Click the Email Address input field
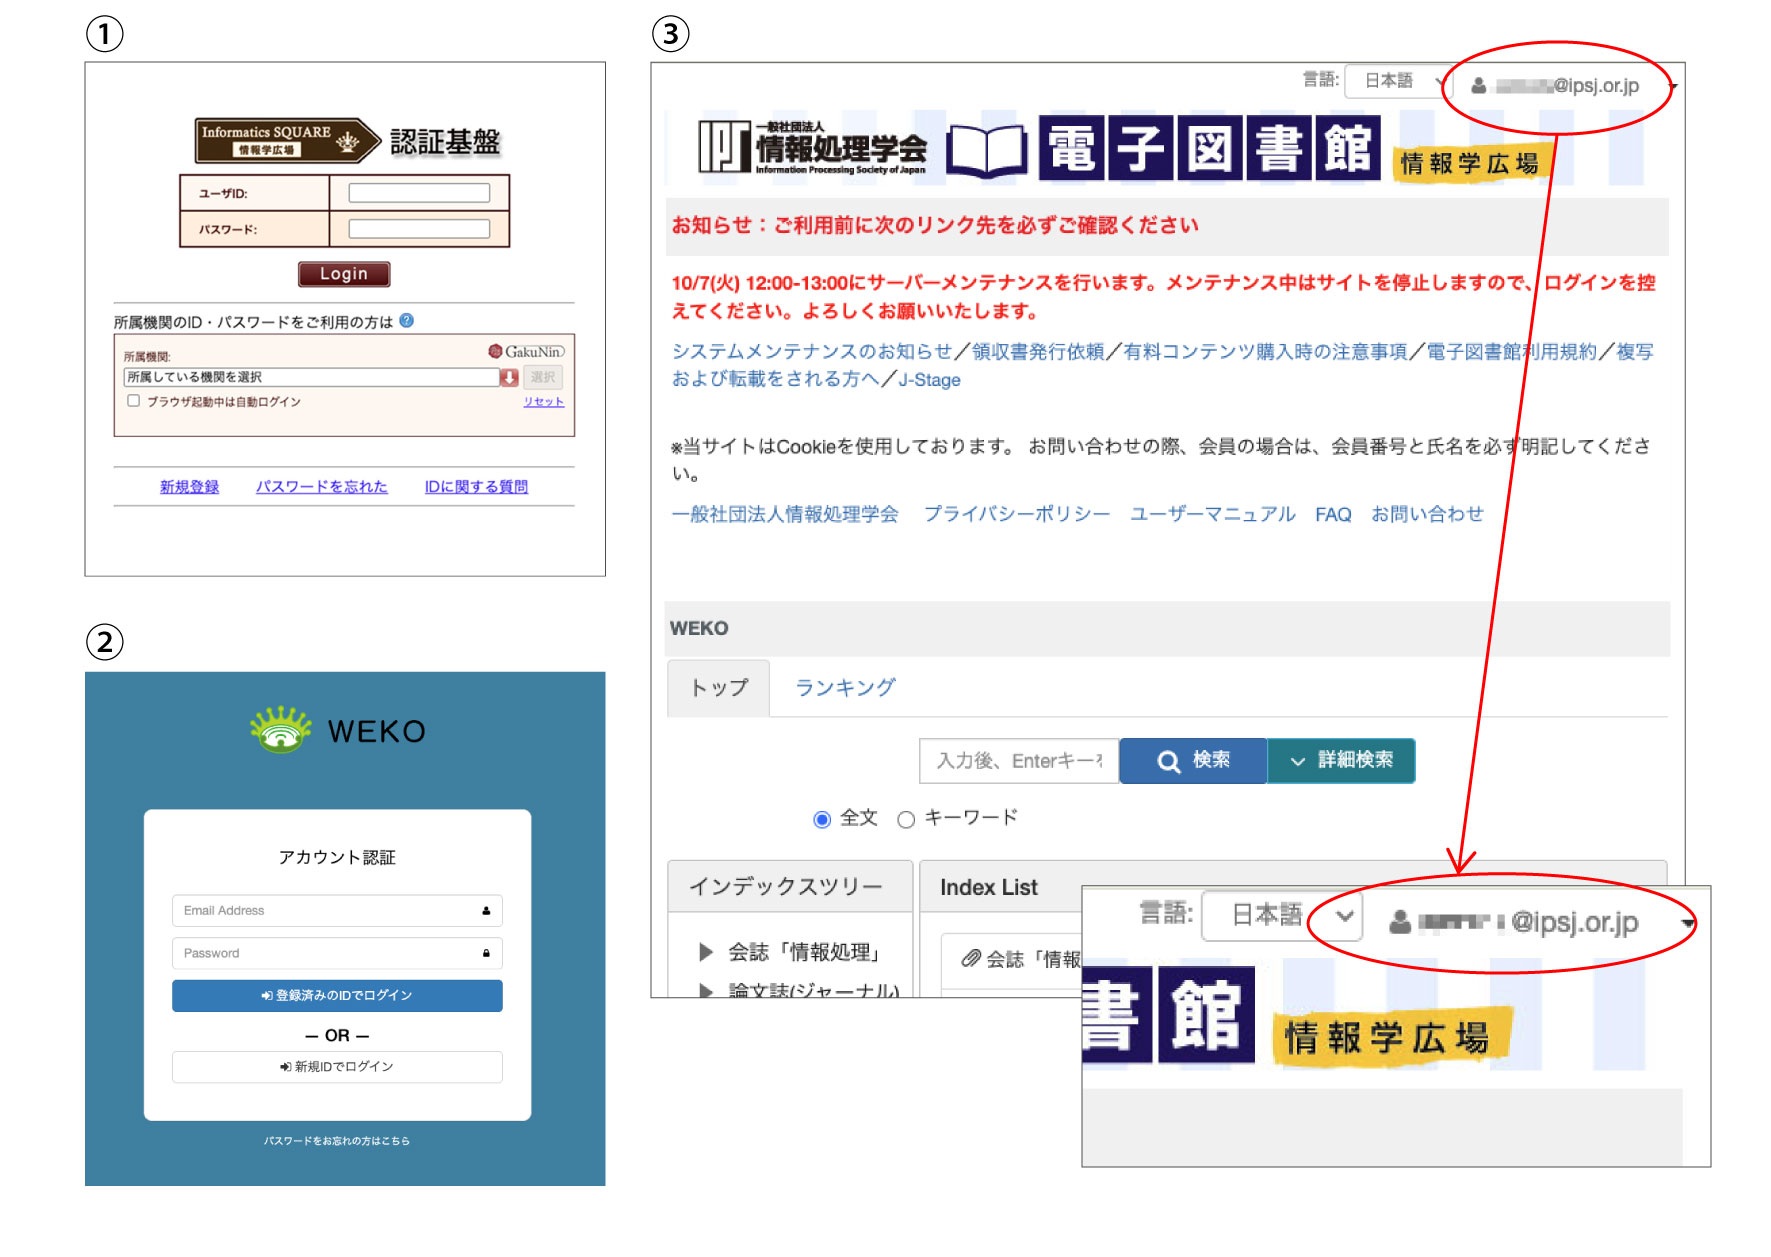 337,911
